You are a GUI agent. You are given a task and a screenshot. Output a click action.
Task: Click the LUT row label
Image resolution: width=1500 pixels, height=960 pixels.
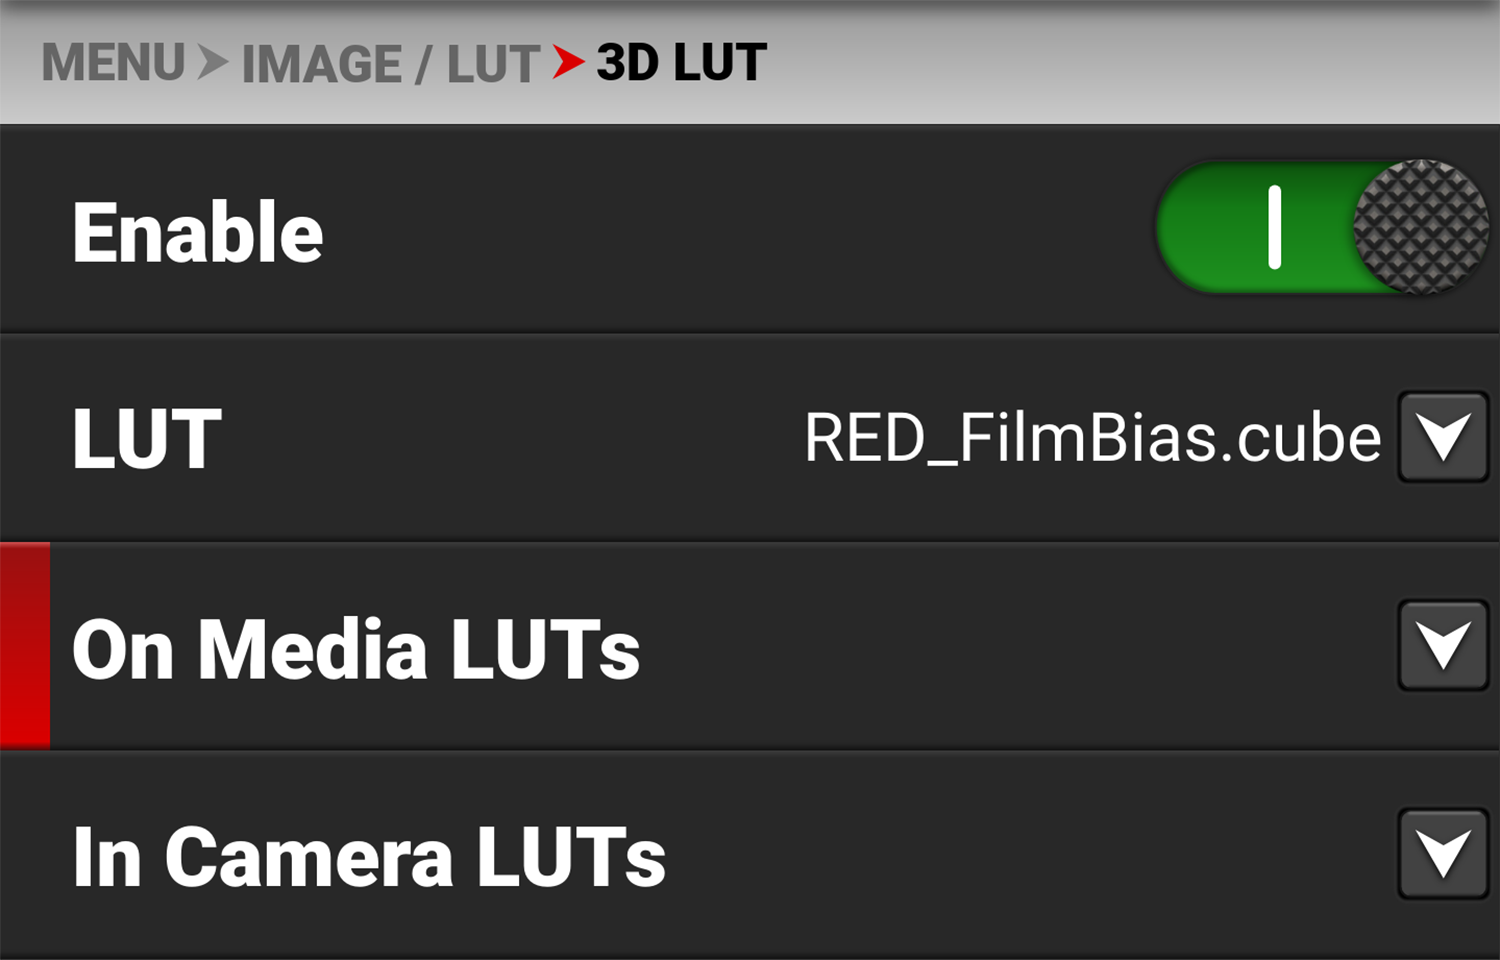click(x=146, y=438)
